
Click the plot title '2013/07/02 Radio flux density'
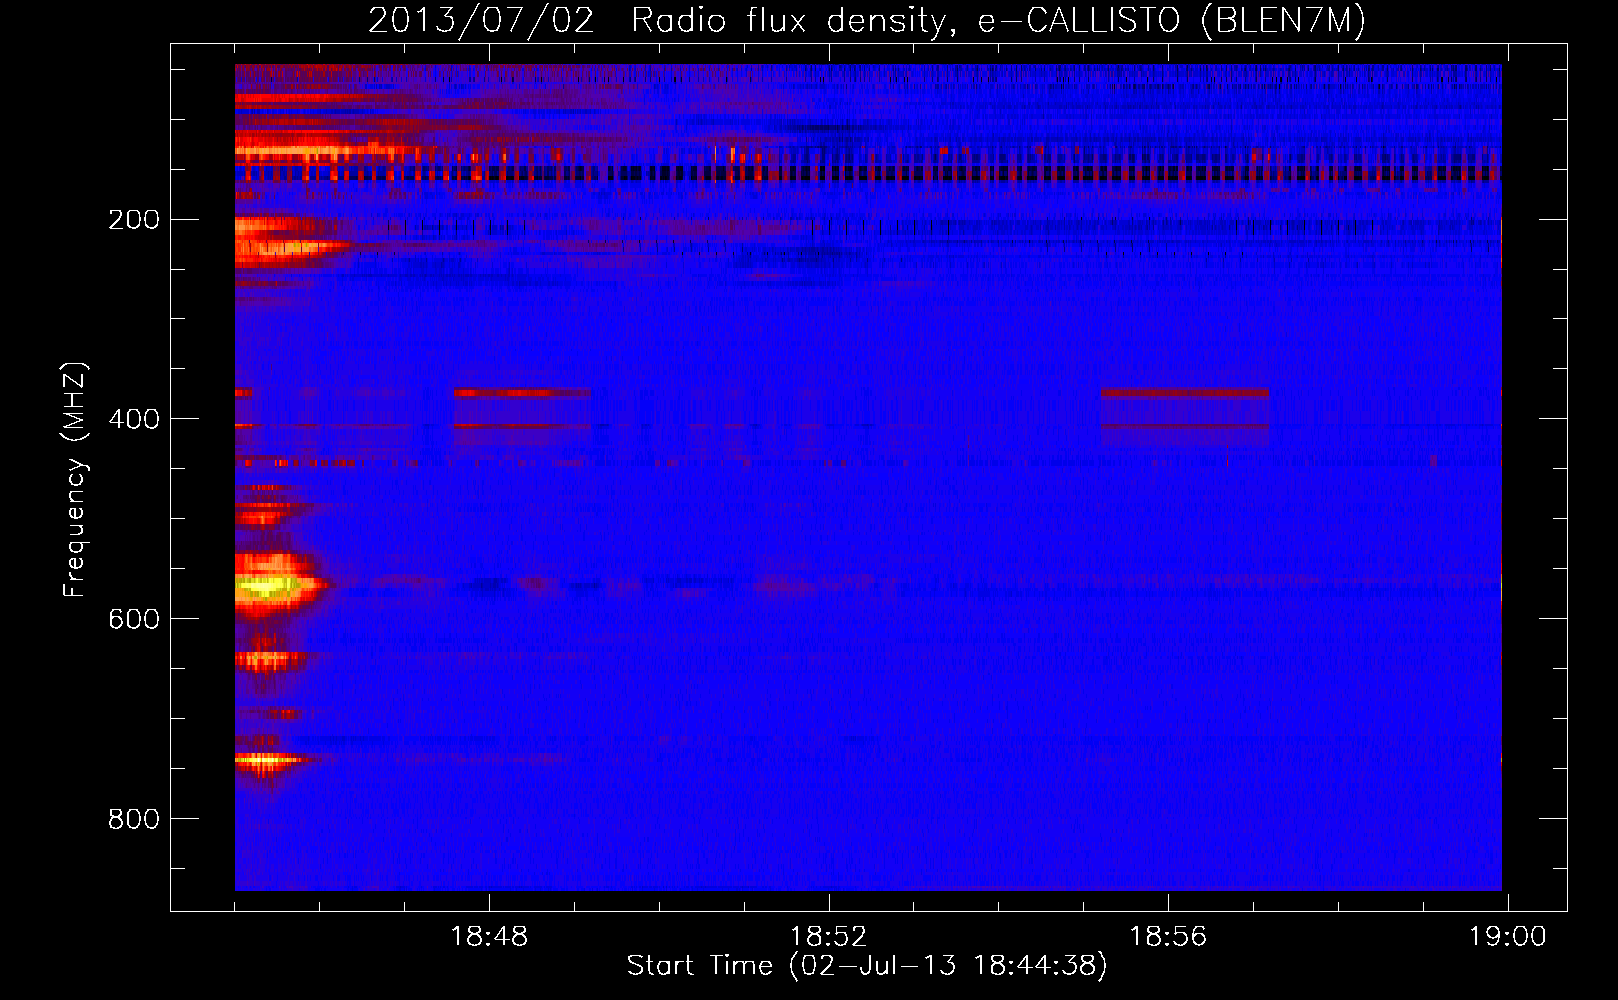(867, 20)
